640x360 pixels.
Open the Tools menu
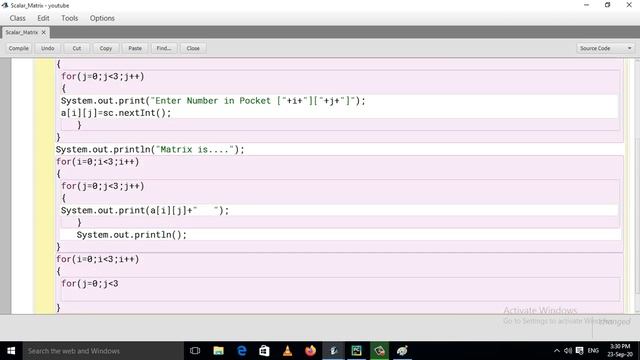[x=69, y=18]
